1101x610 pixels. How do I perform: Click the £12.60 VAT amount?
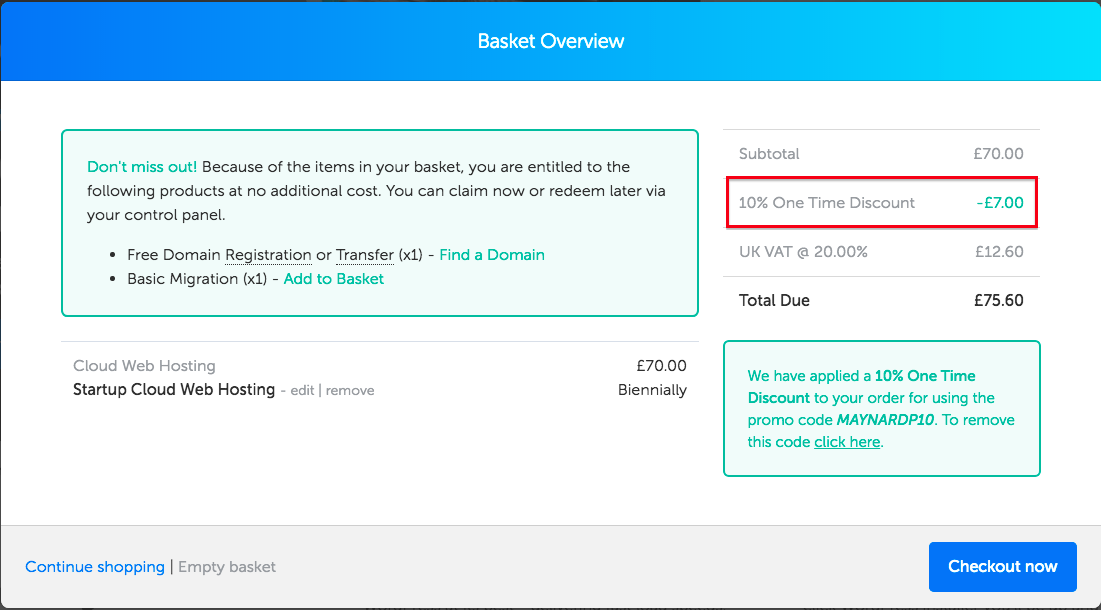999,252
